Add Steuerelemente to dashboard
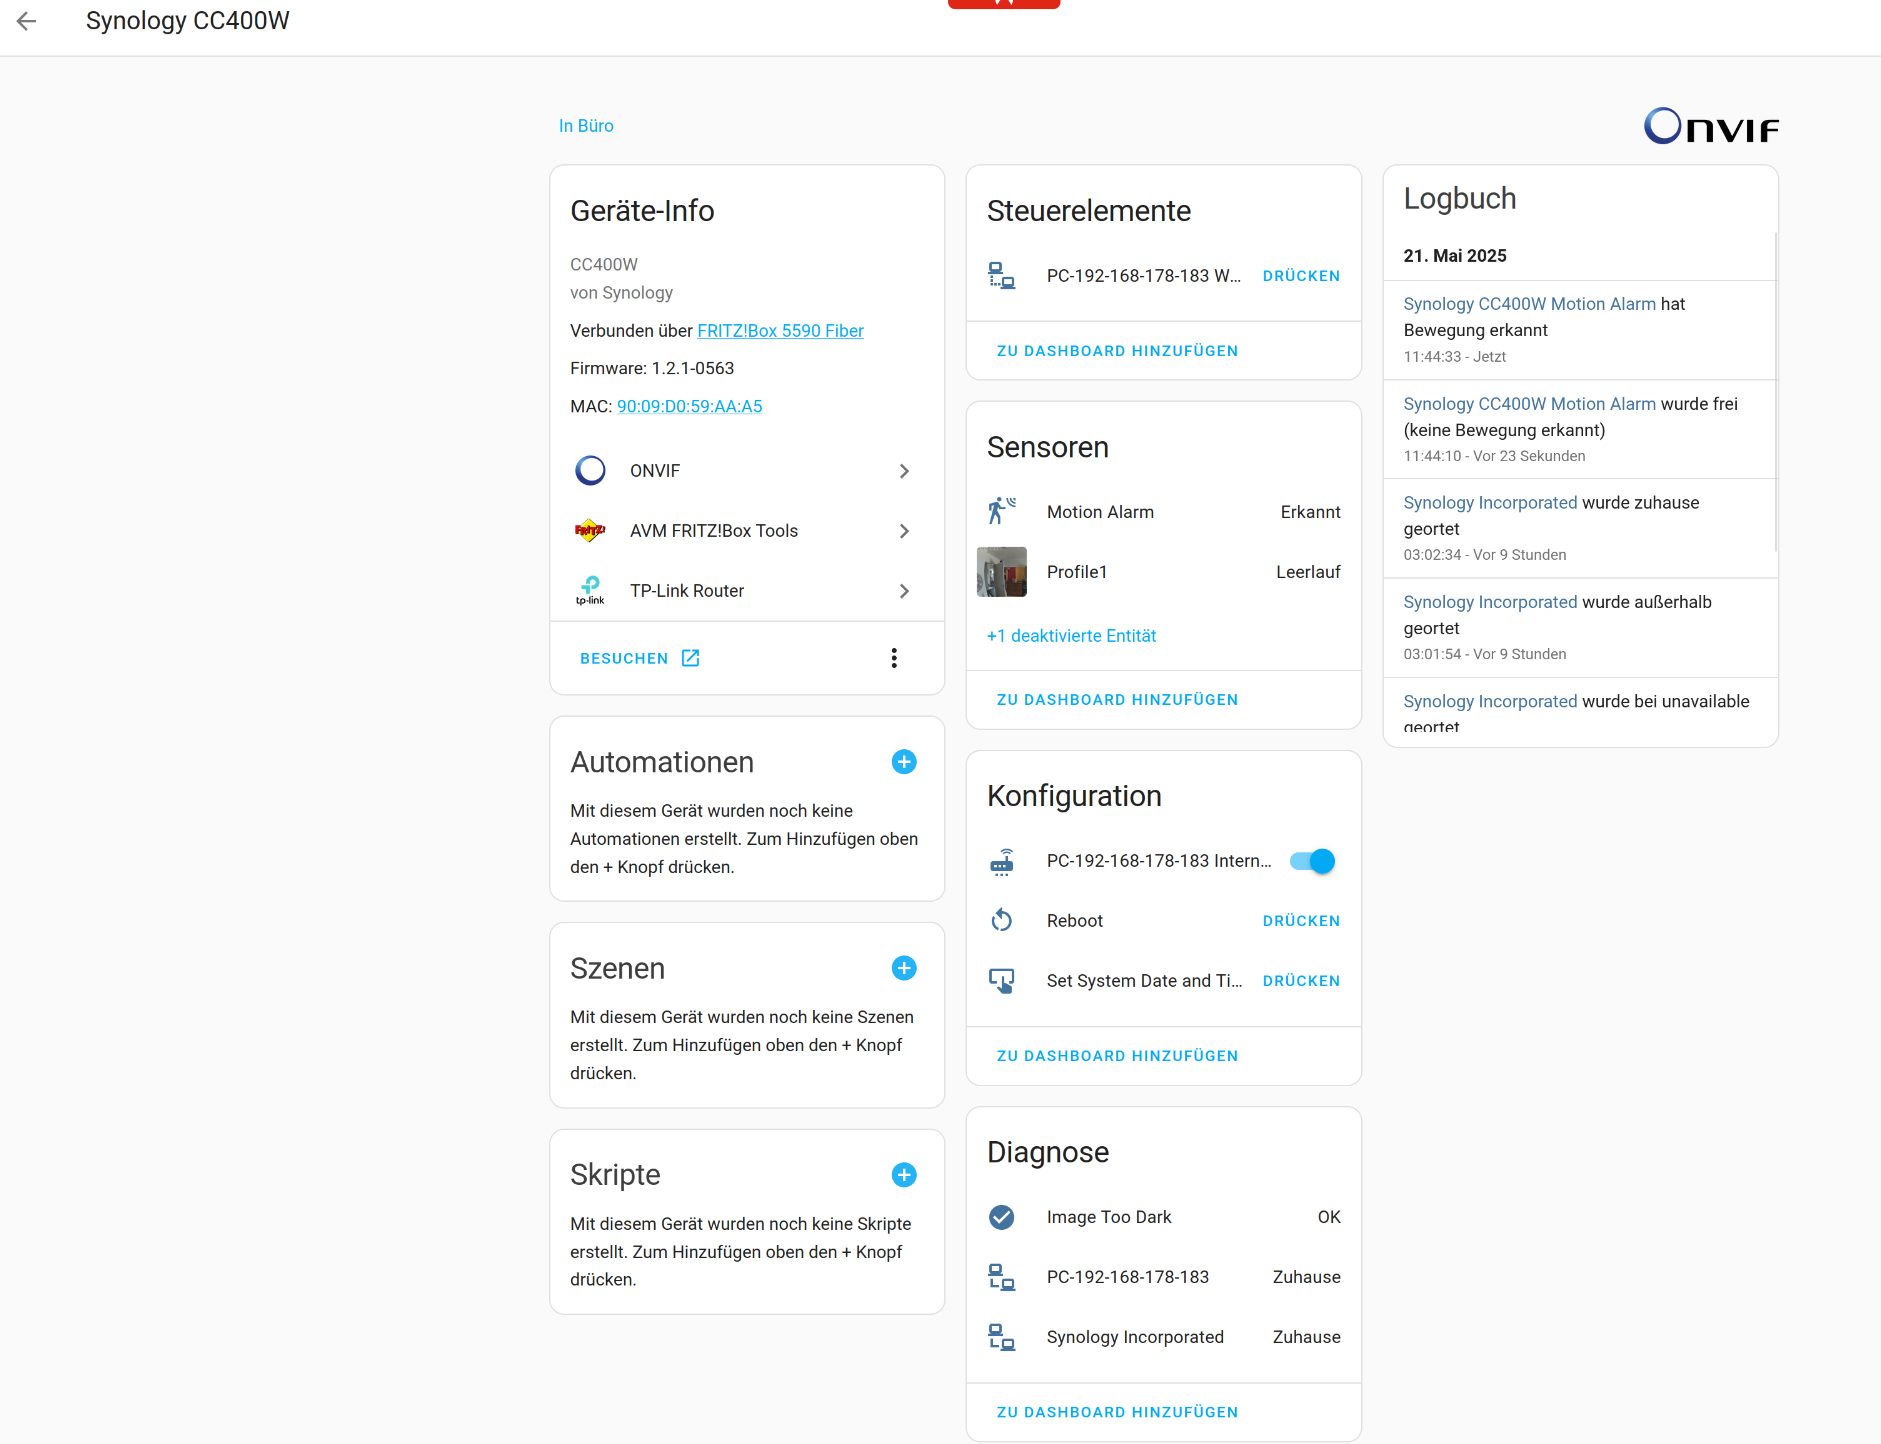Screen dimensions: 1881x1444 (x=1117, y=351)
